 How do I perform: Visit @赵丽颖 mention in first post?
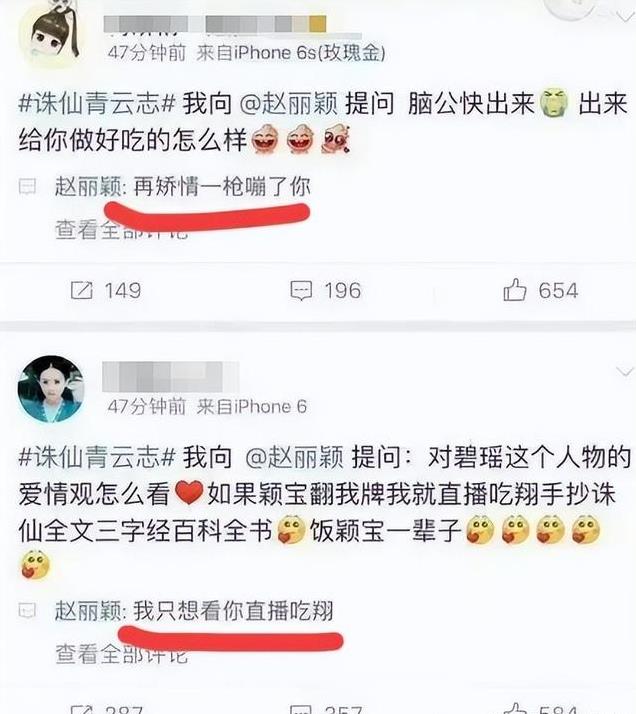(x=289, y=104)
